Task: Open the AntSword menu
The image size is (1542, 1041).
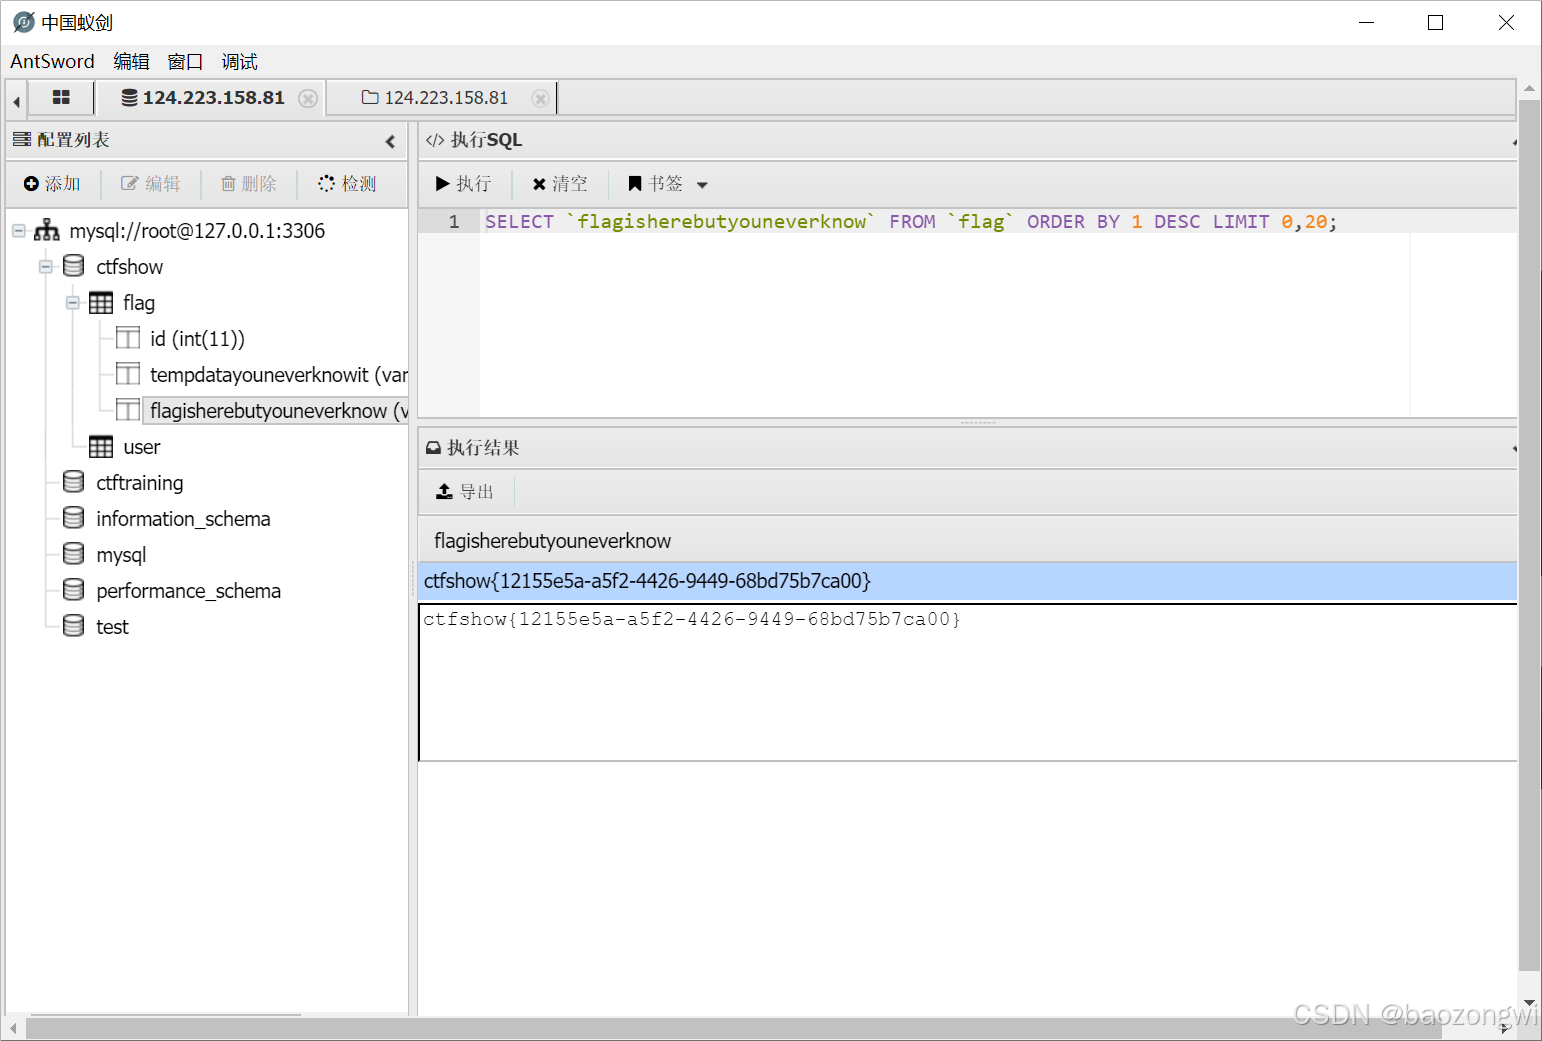Action: pyautogui.click(x=52, y=61)
